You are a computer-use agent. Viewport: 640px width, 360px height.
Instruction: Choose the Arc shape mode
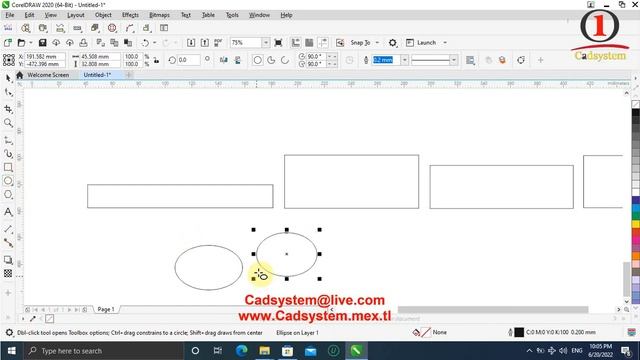[285, 60]
